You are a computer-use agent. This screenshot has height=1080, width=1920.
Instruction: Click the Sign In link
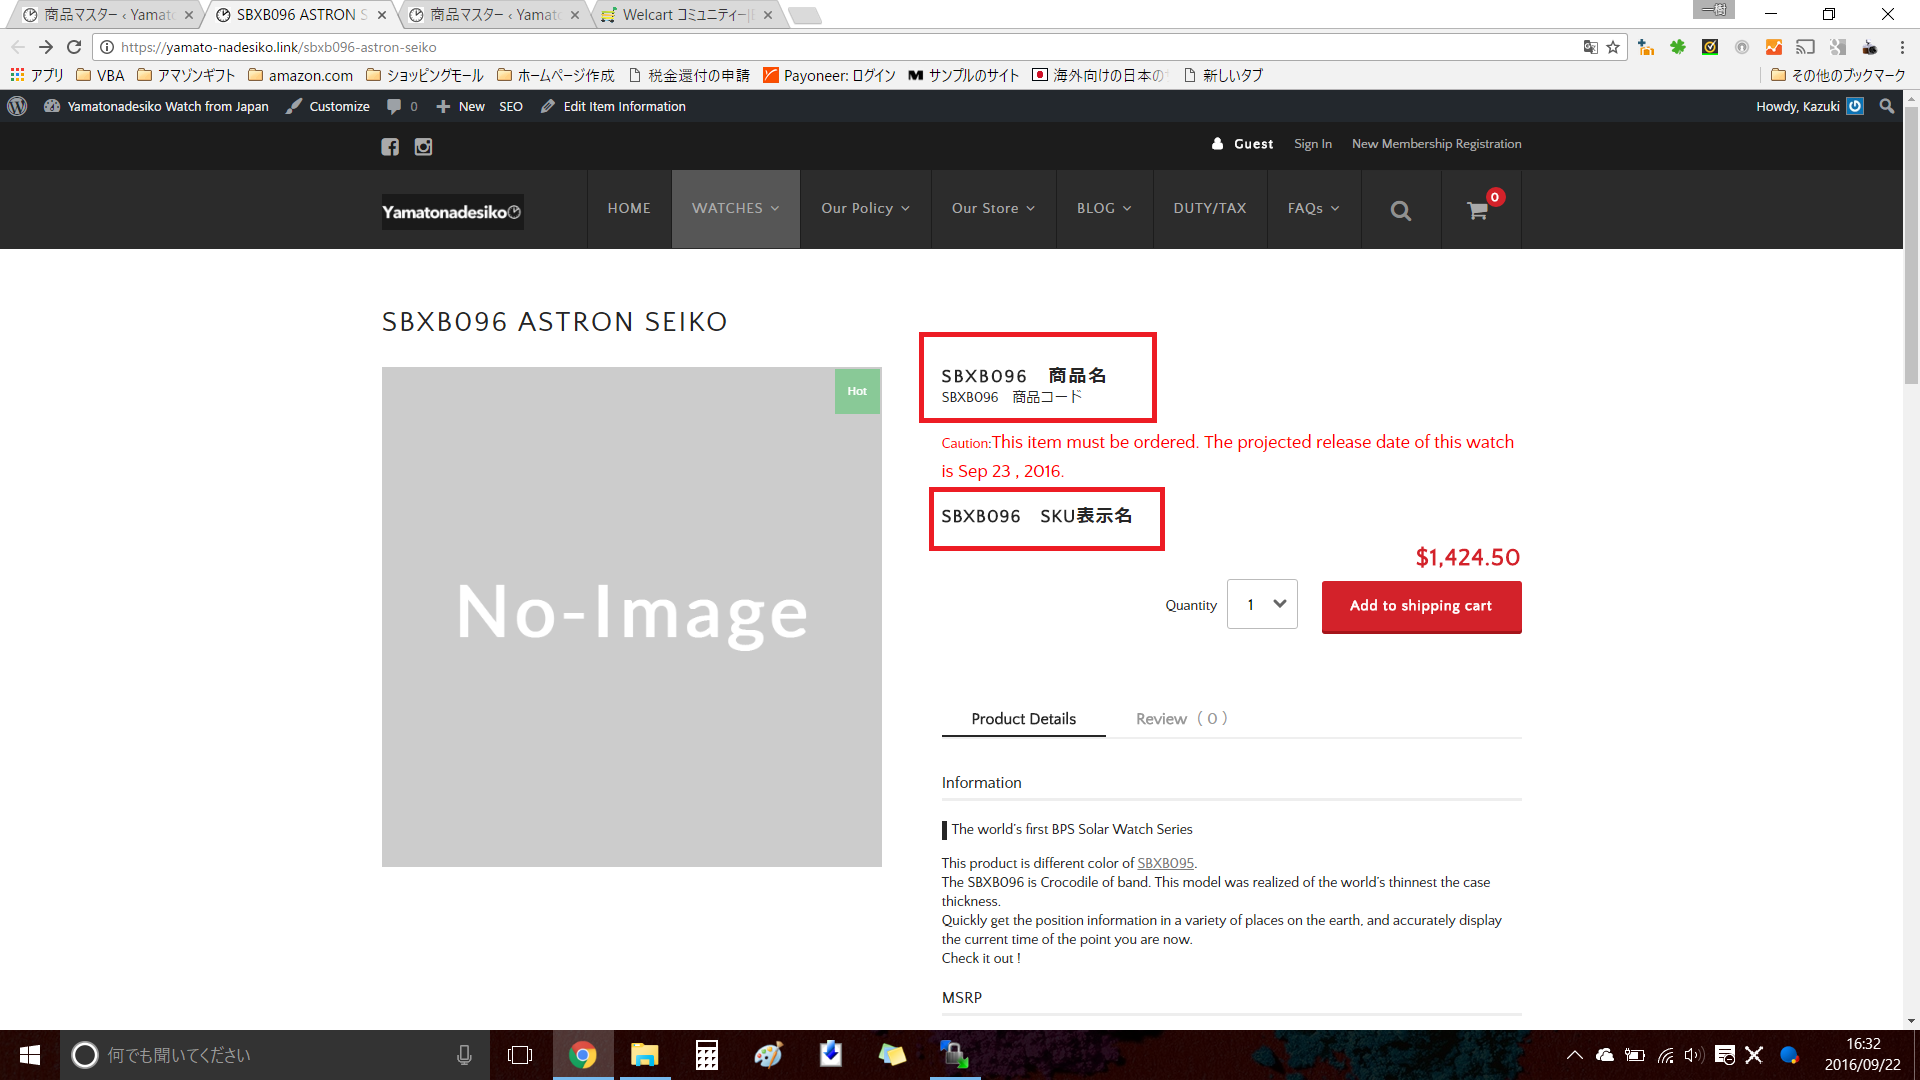click(1312, 144)
